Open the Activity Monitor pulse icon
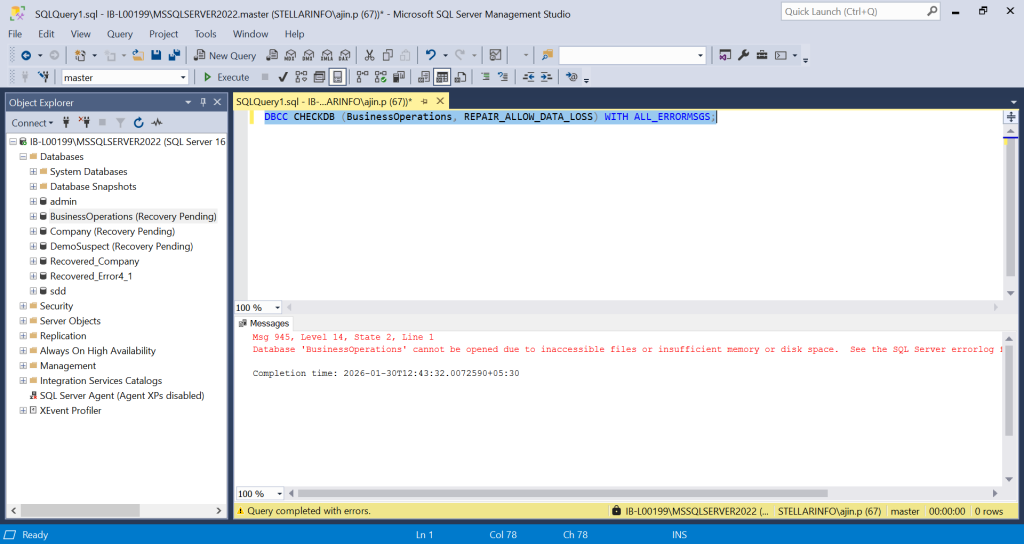This screenshot has width=1024, height=544. 157,123
